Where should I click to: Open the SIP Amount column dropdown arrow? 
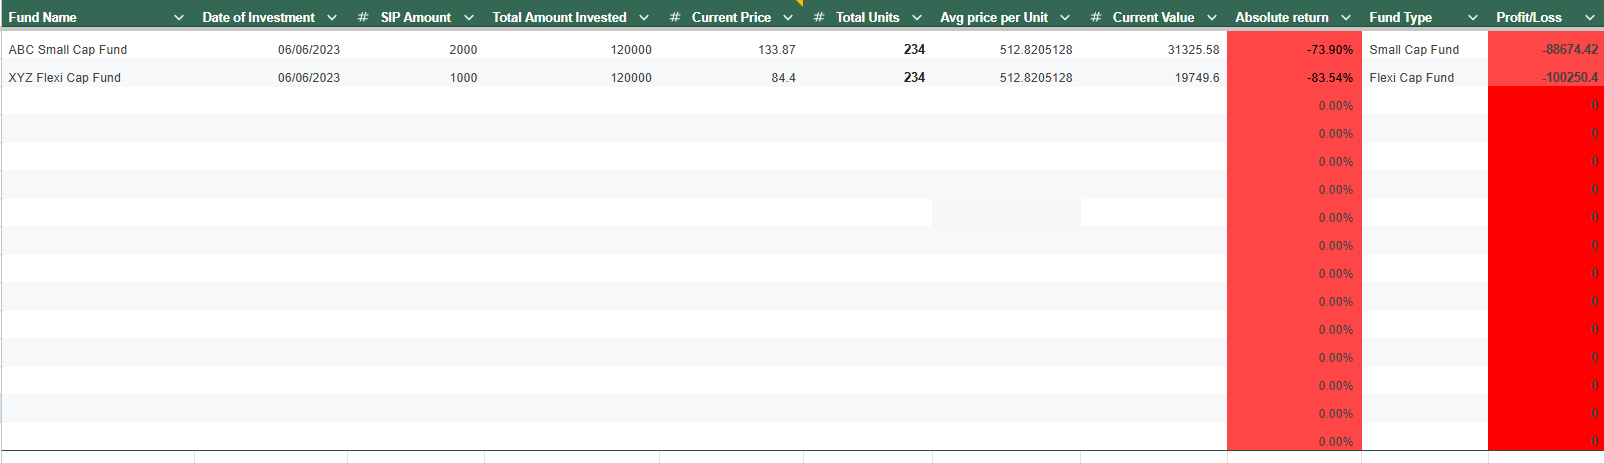click(469, 17)
